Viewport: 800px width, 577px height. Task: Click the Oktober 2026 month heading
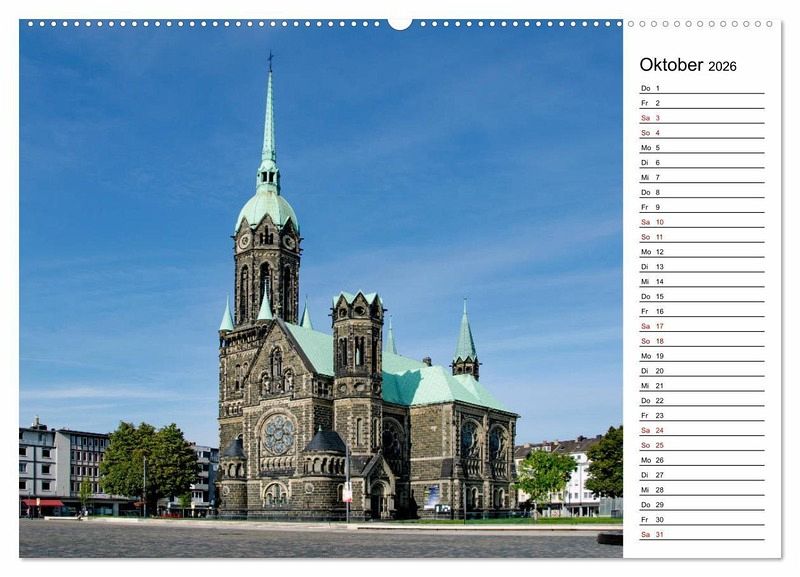(688, 65)
